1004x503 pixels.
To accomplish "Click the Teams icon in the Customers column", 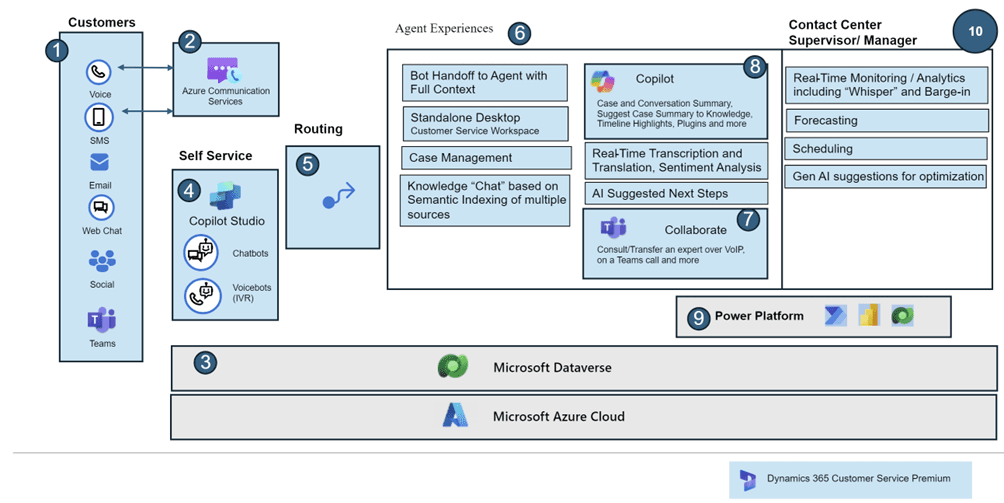I will pos(101,320).
